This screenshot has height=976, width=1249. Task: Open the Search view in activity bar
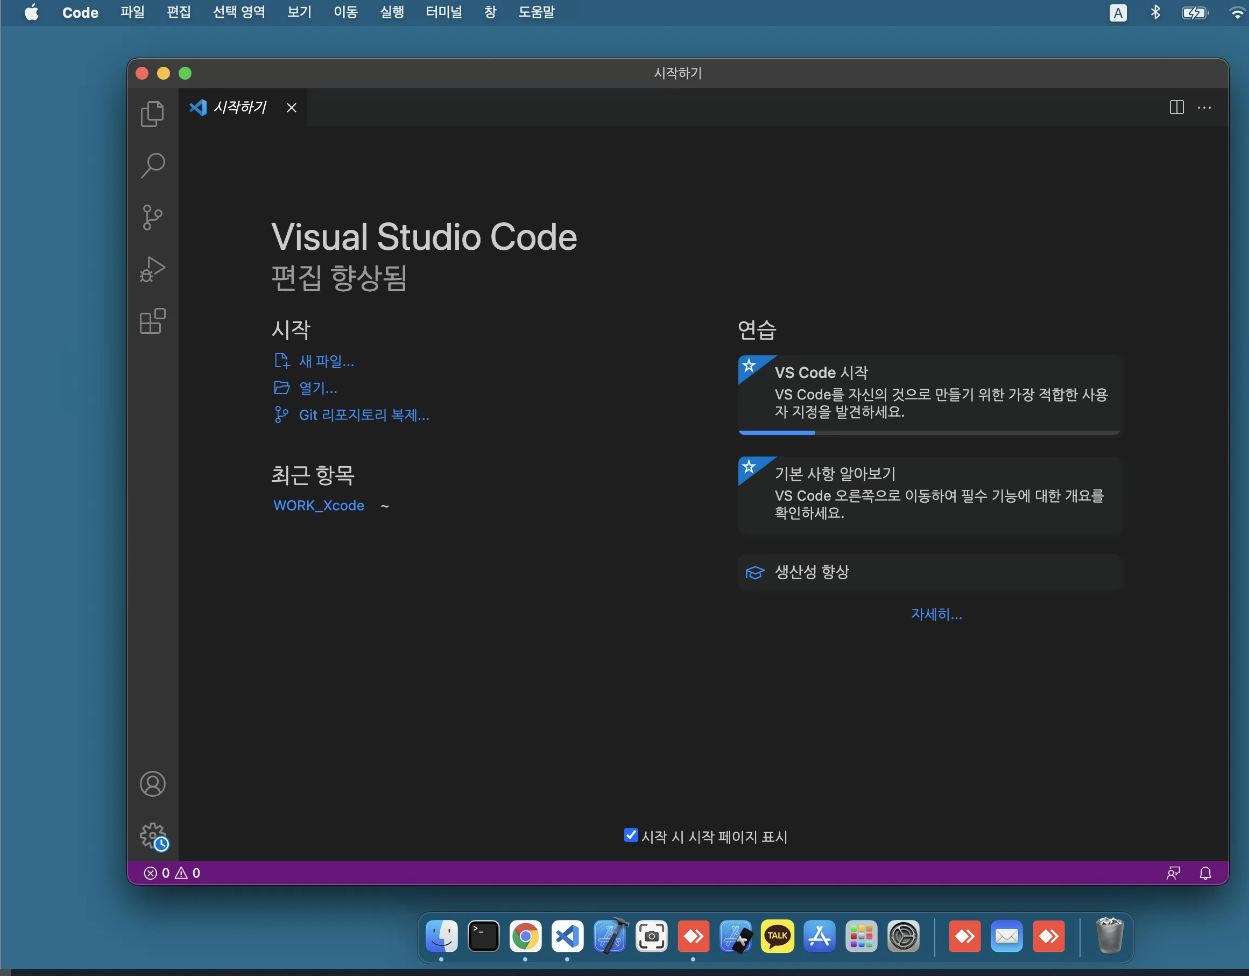pos(152,165)
